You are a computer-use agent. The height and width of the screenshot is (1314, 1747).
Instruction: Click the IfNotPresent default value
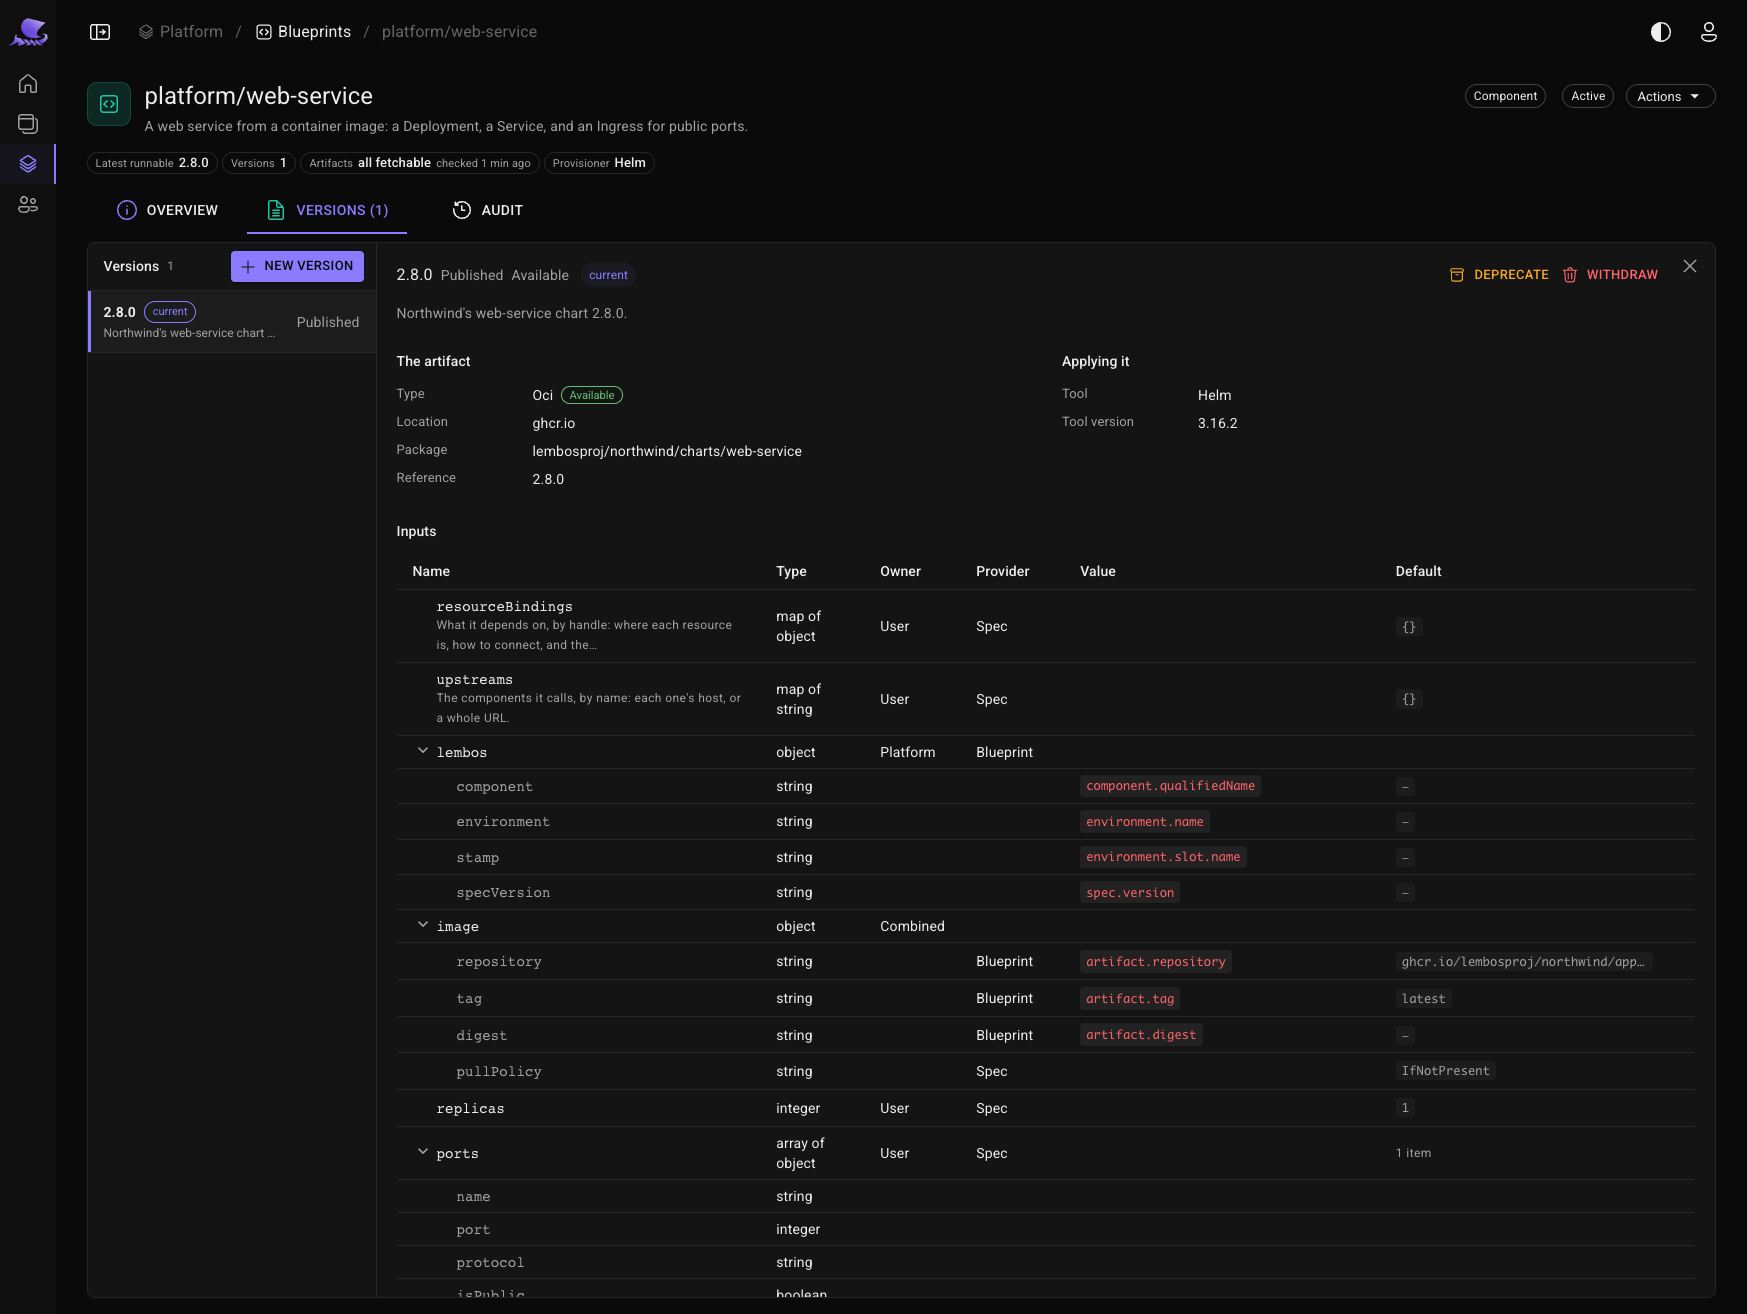[x=1445, y=1071]
